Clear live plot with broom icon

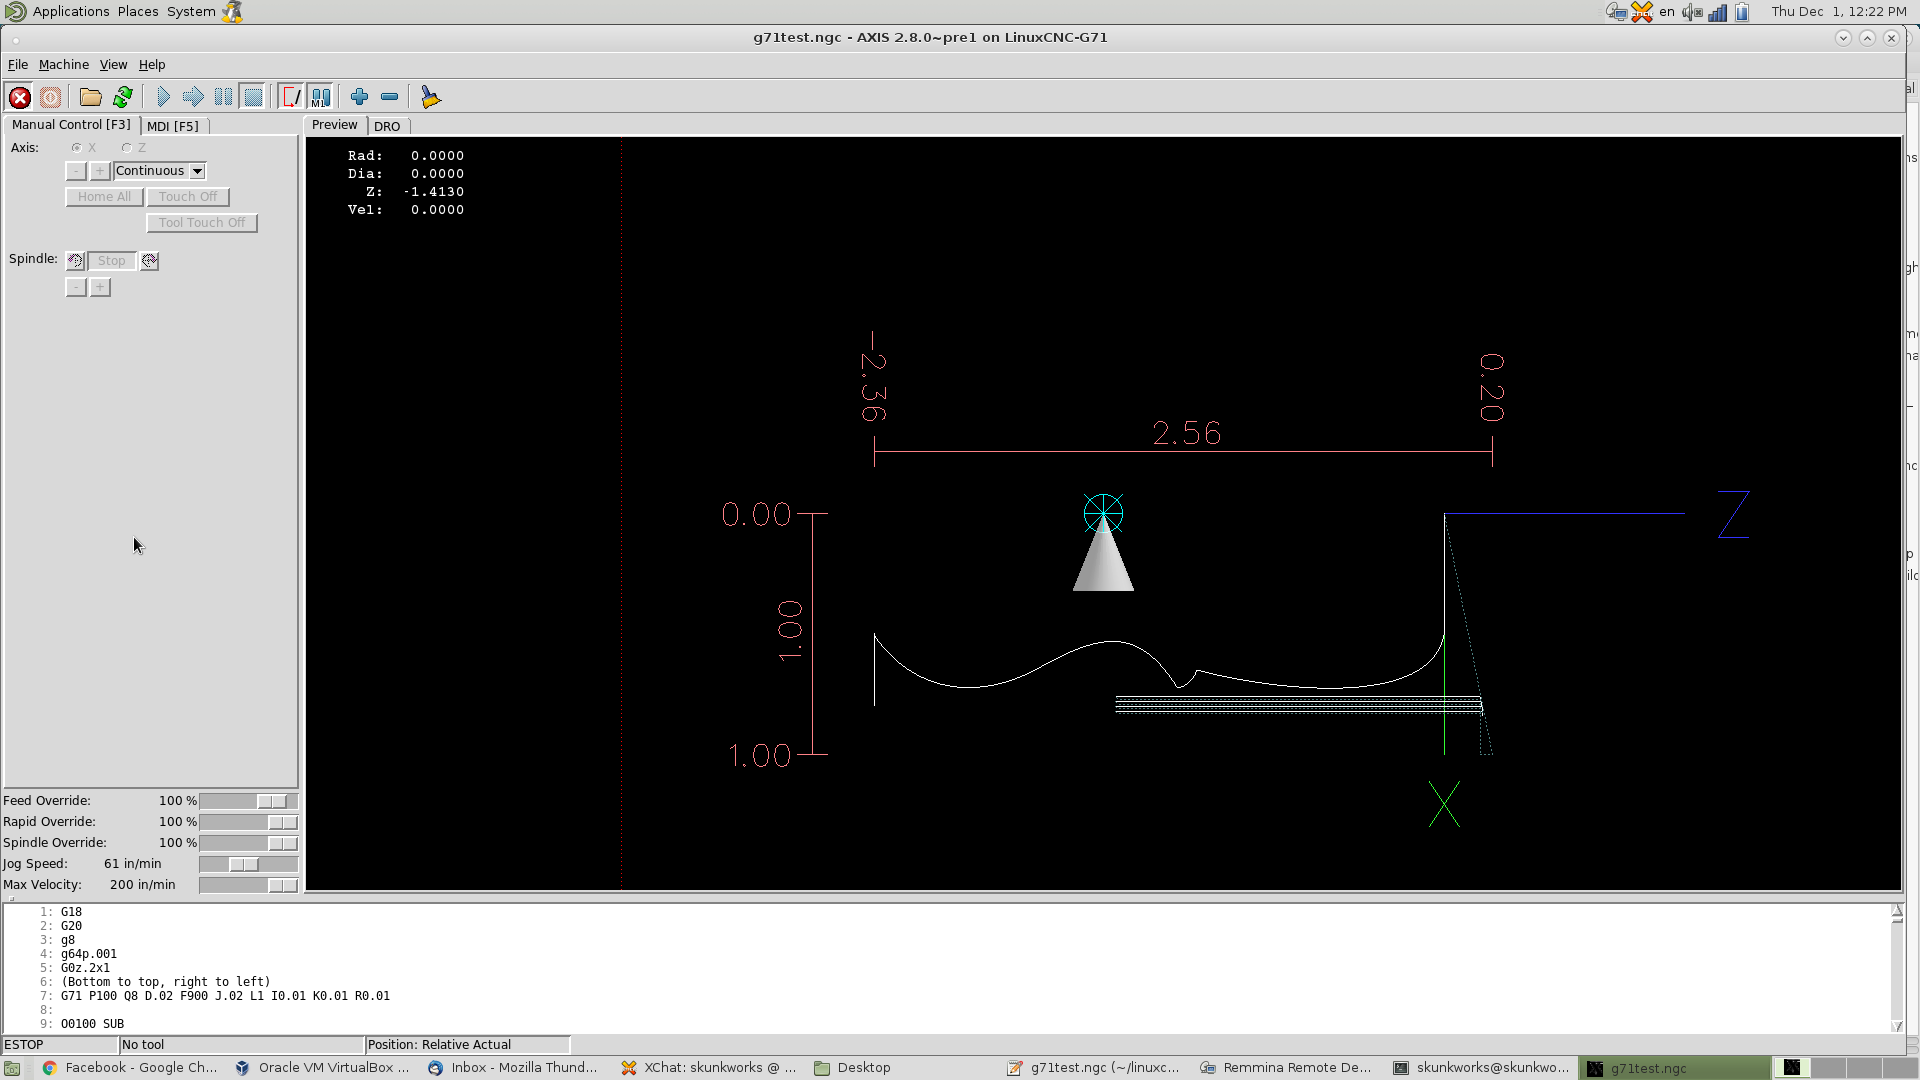(430, 97)
